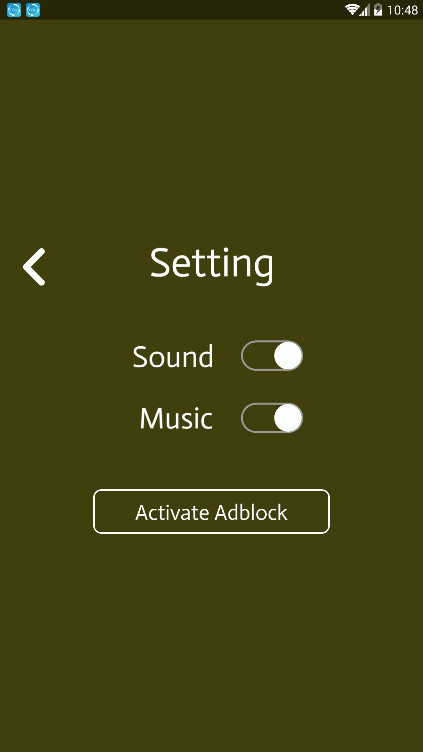
Task: Tap the Setting page title
Action: click(x=212, y=265)
